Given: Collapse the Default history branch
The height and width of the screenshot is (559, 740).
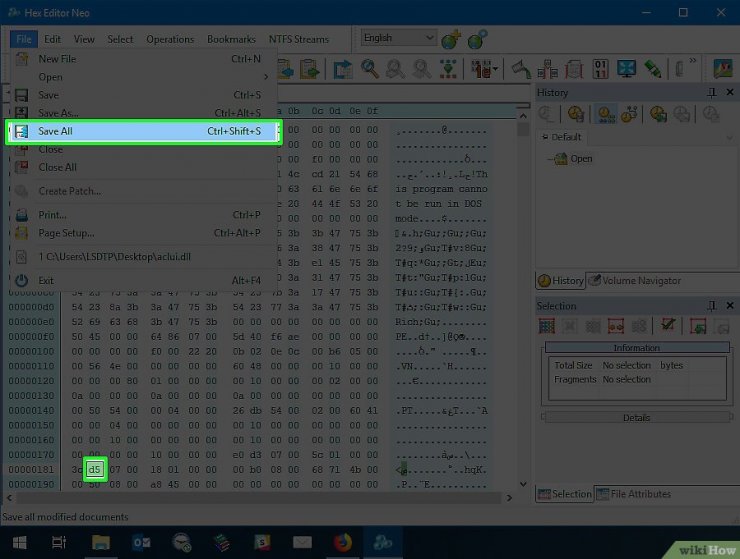Looking at the screenshot, I should pyautogui.click(x=545, y=137).
